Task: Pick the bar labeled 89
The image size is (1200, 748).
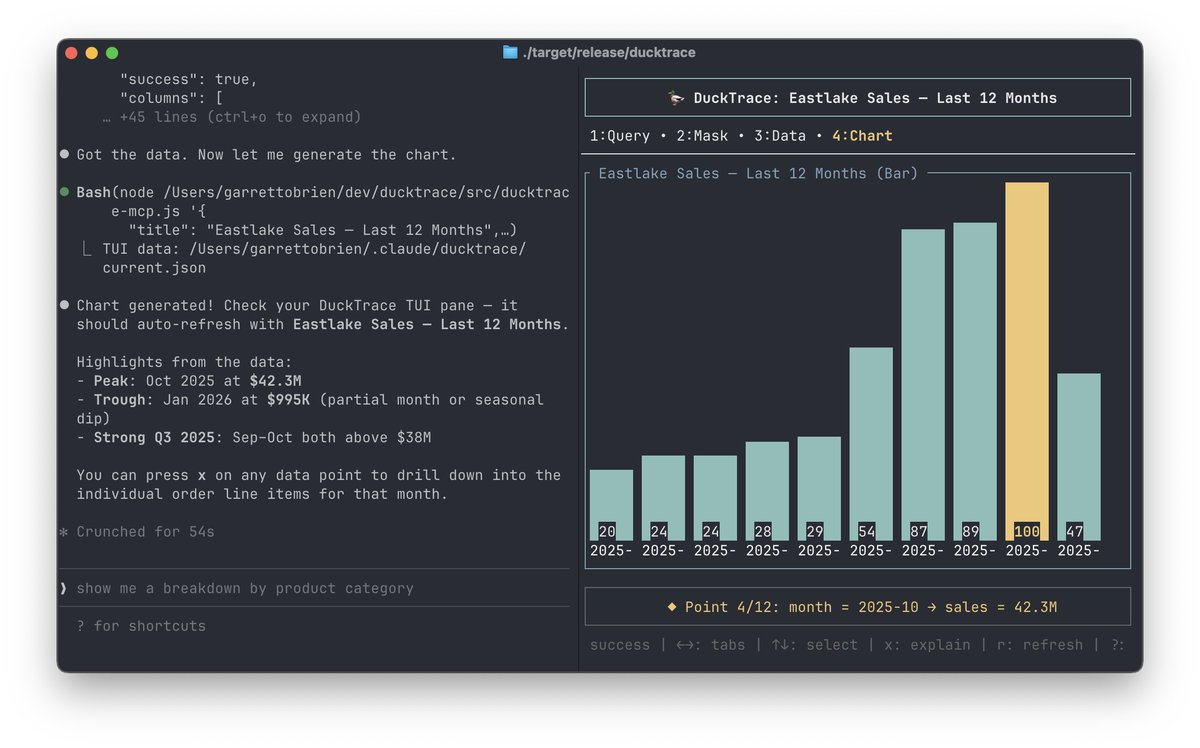Action: pyautogui.click(x=975, y=382)
